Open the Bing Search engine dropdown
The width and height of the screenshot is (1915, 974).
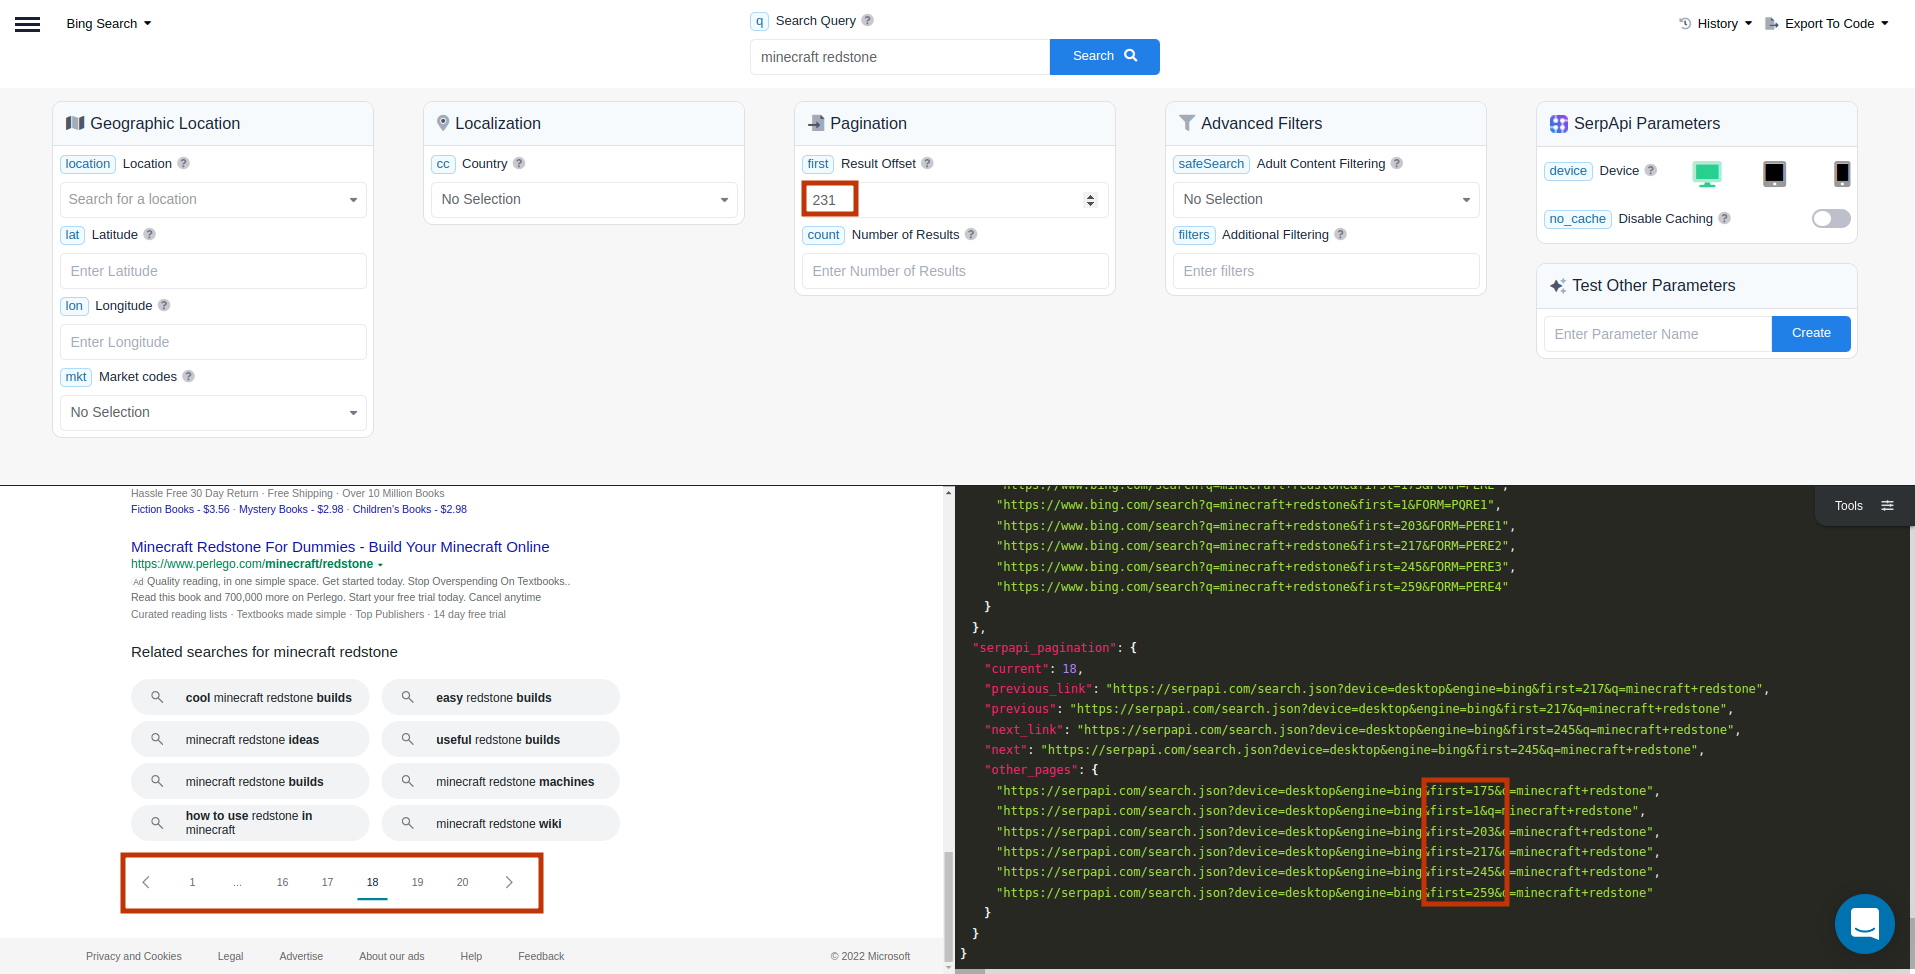click(108, 23)
